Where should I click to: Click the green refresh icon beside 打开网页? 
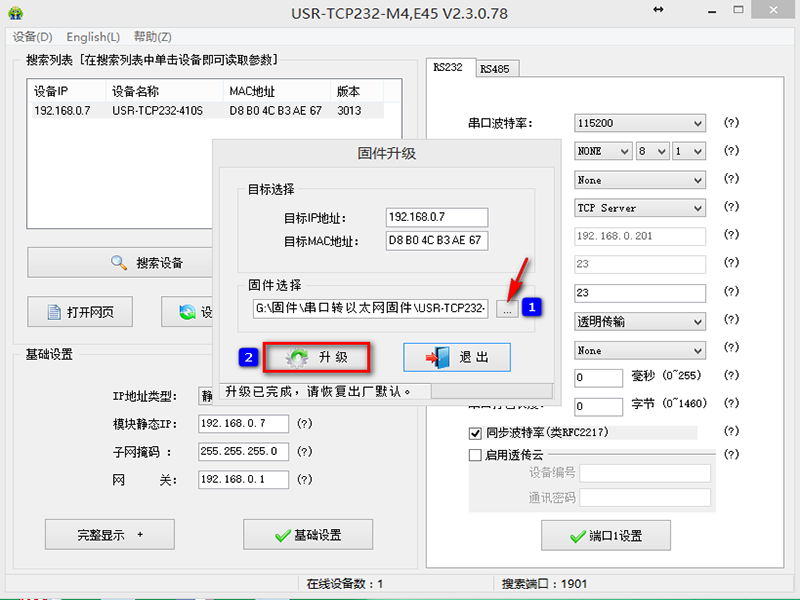[187, 313]
